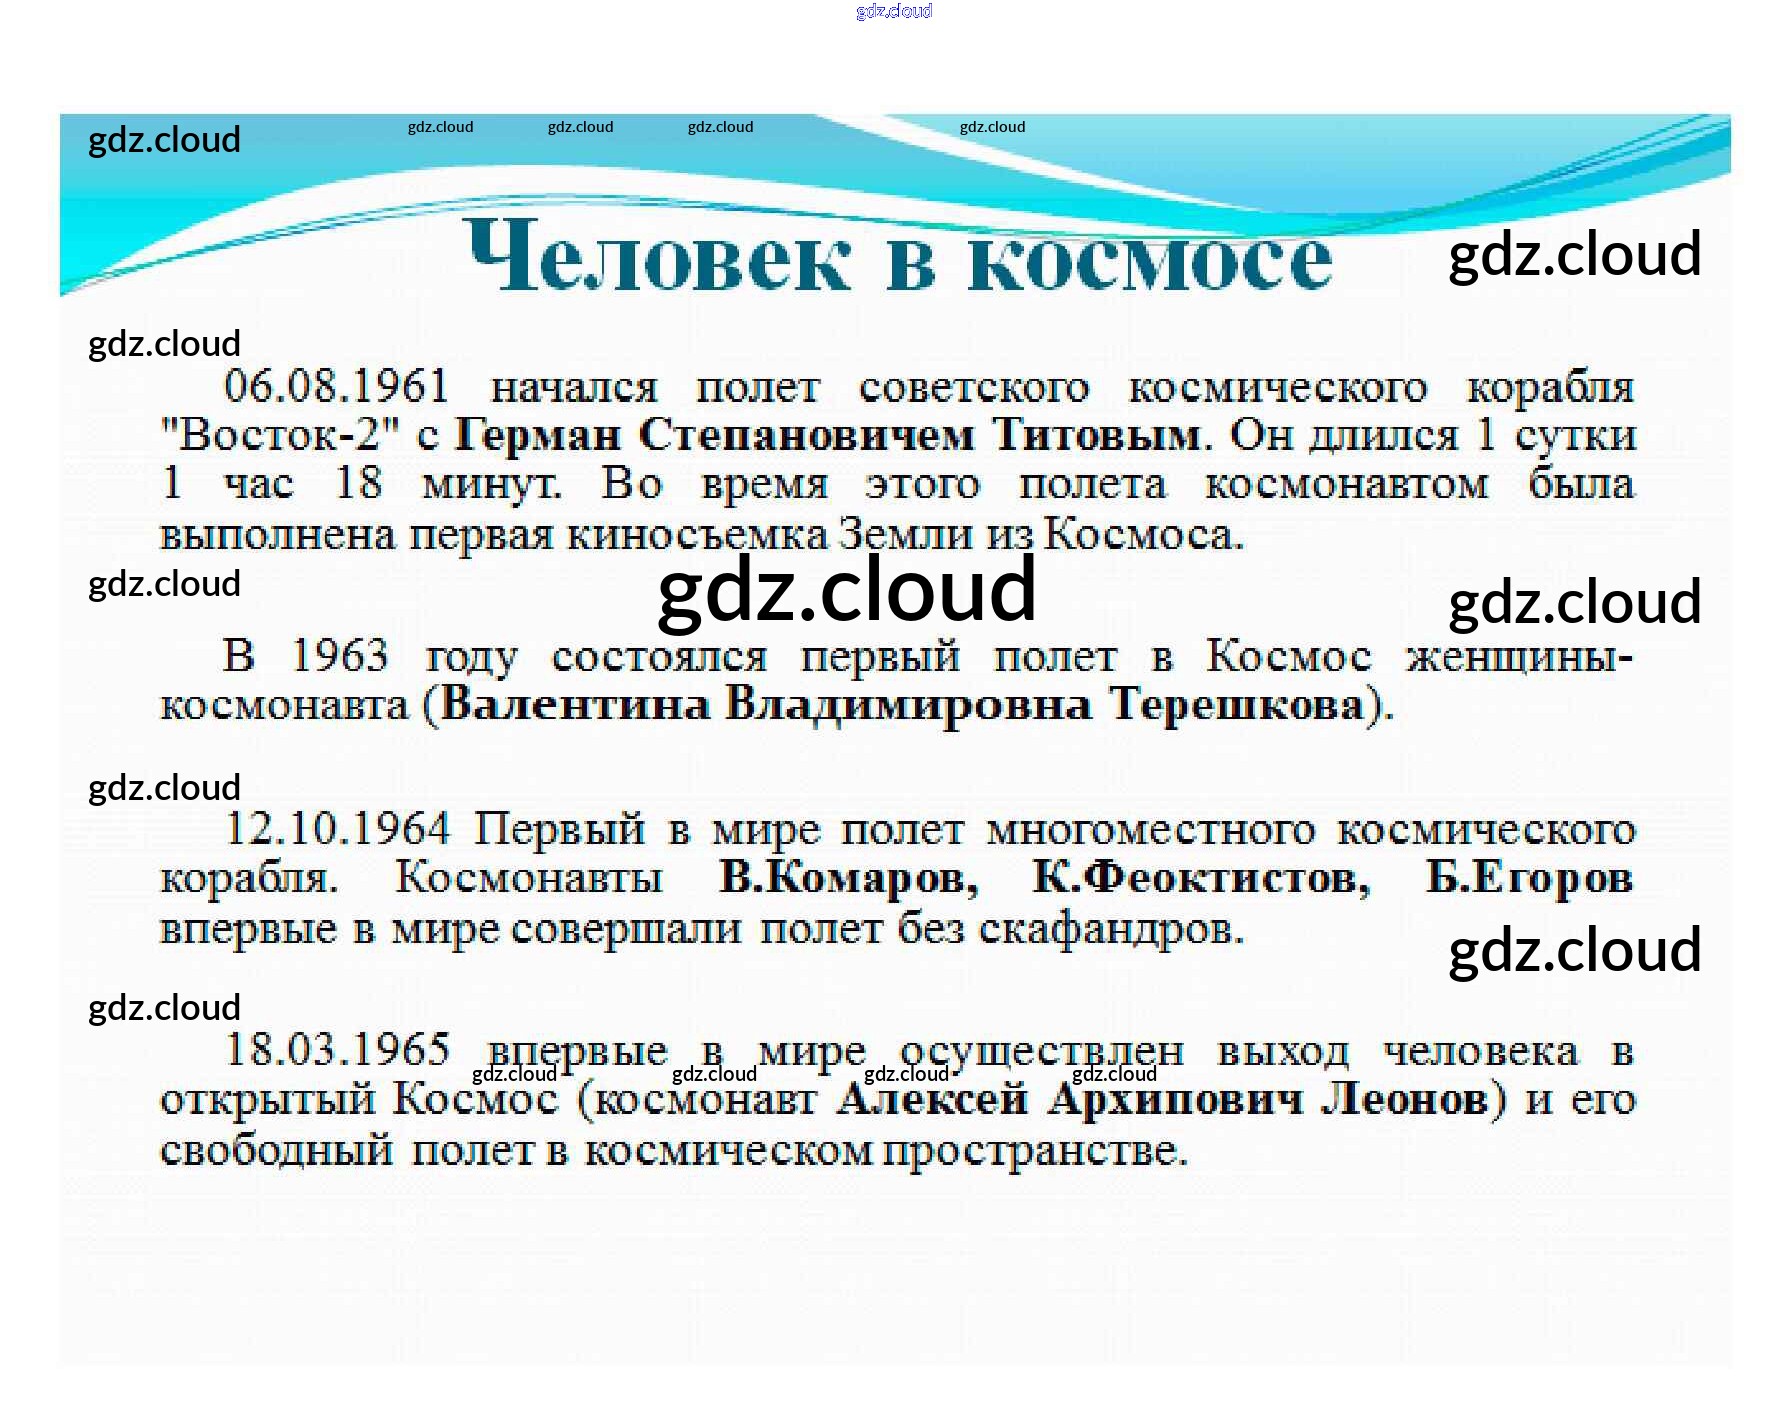The width and height of the screenshot is (1789, 1415).
Task: Click the gdz.cloud watermark below "Б.Егоров"
Action: click(x=1574, y=950)
